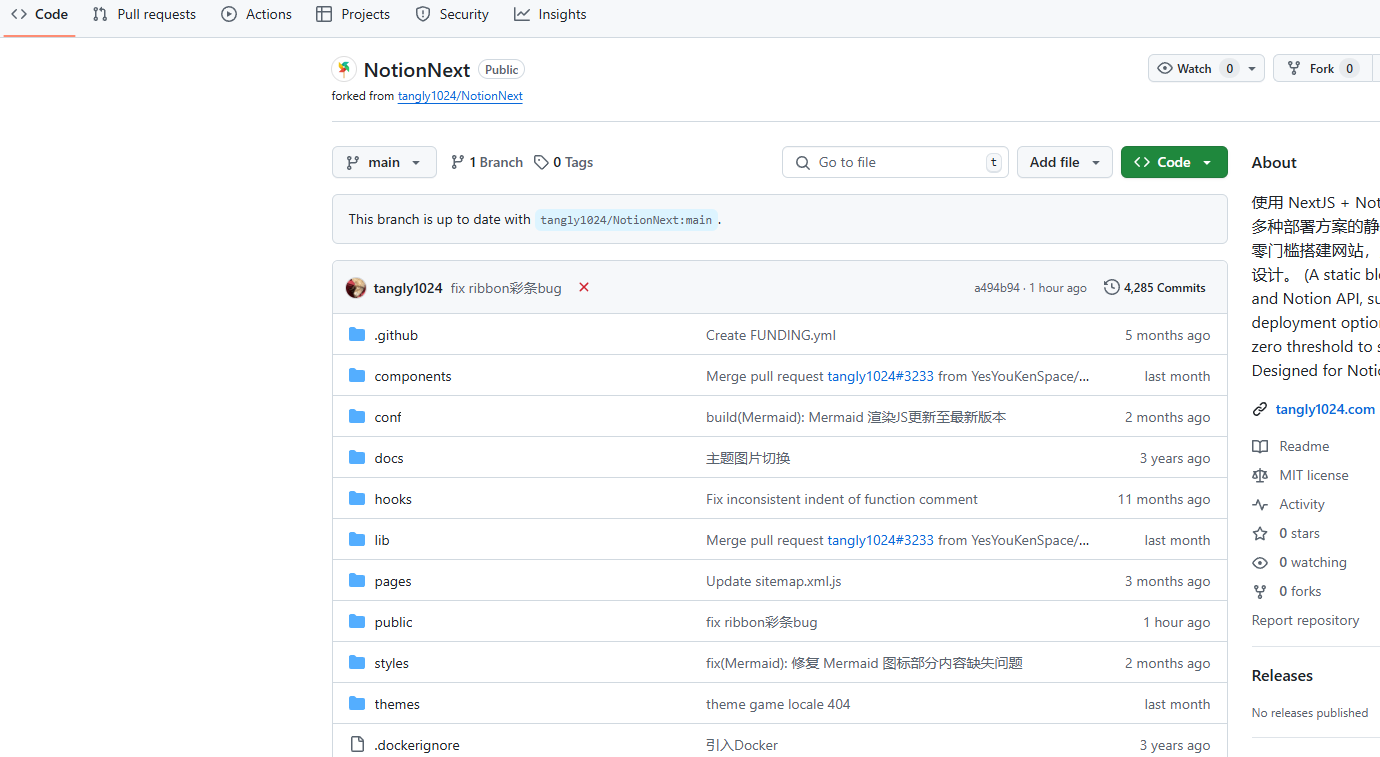Open the Create FUNDING.yml commit message
The width and height of the screenshot is (1380, 757).
tap(771, 335)
